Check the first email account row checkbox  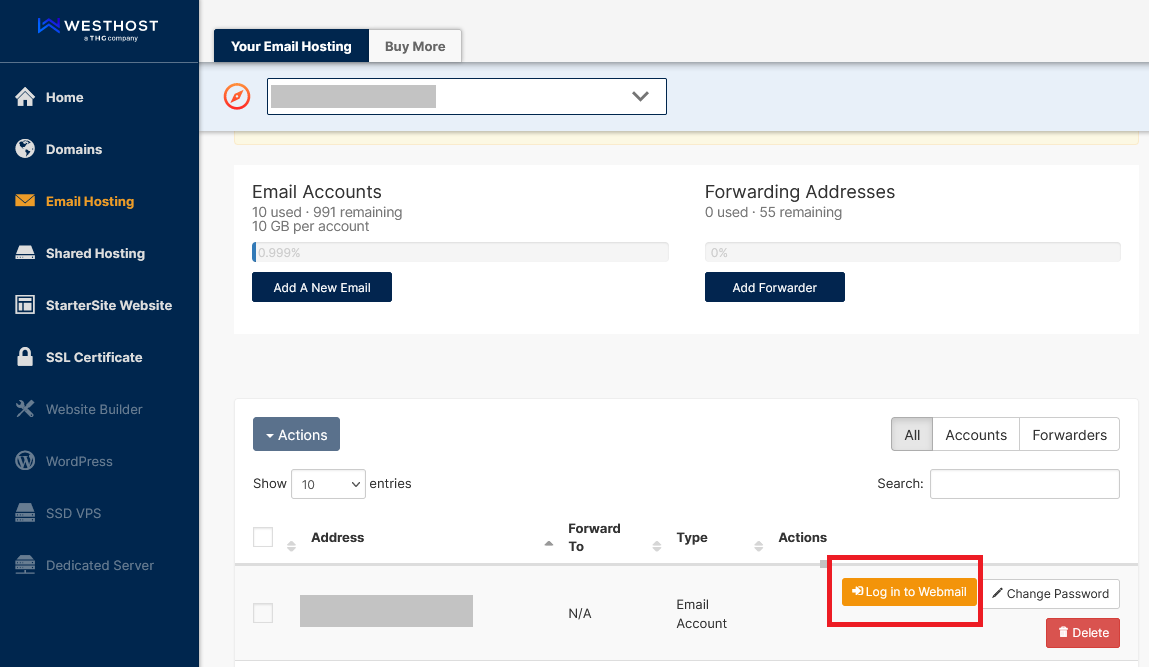click(263, 613)
